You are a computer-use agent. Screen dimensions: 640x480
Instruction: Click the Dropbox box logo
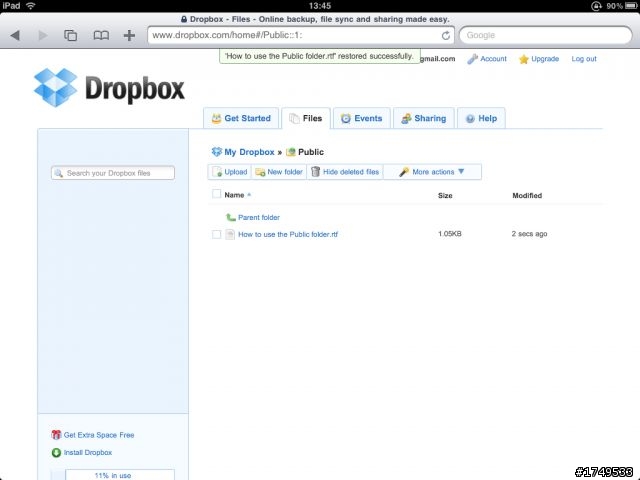click(x=56, y=87)
